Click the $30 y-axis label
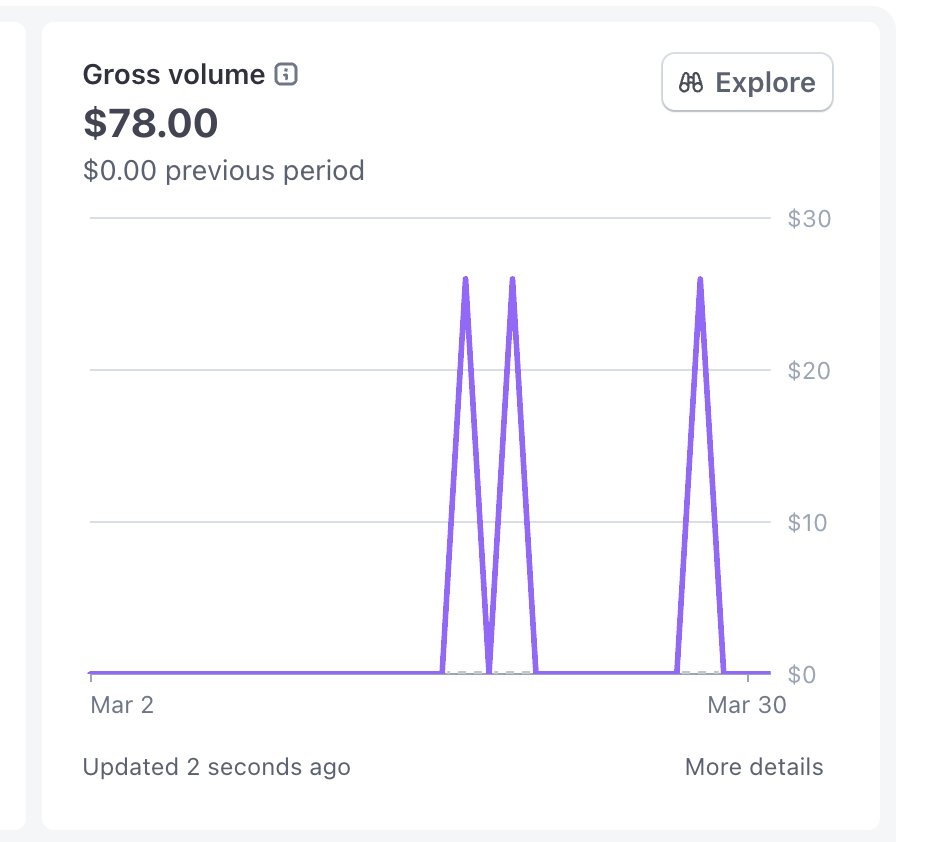The image size is (934, 842). coord(809,219)
